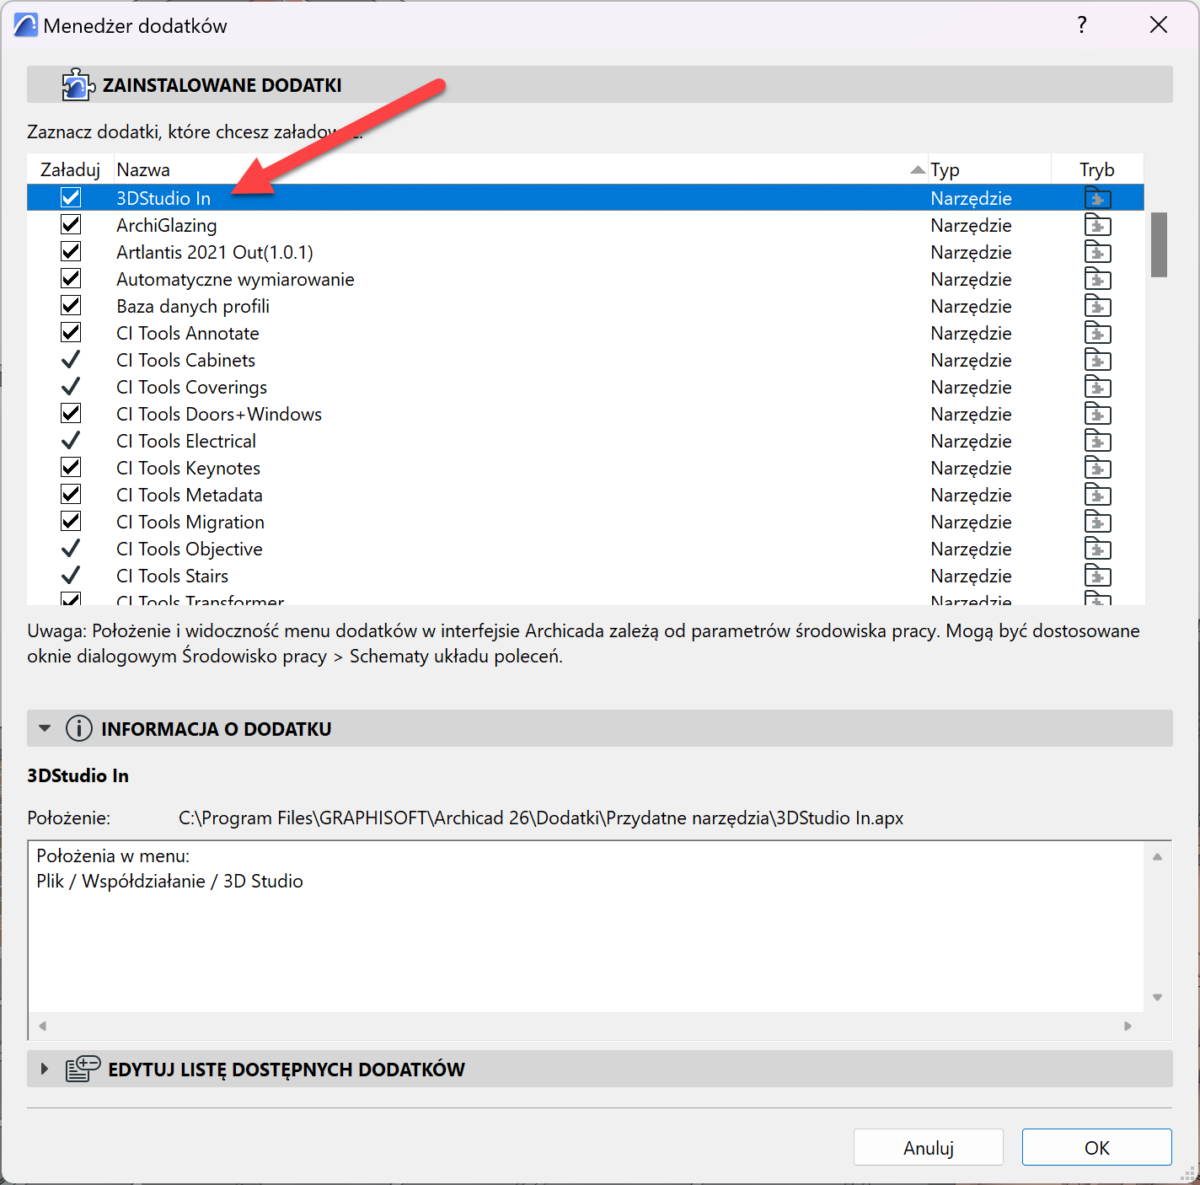Confirm with the OK button
1200x1185 pixels.
pos(1096,1148)
